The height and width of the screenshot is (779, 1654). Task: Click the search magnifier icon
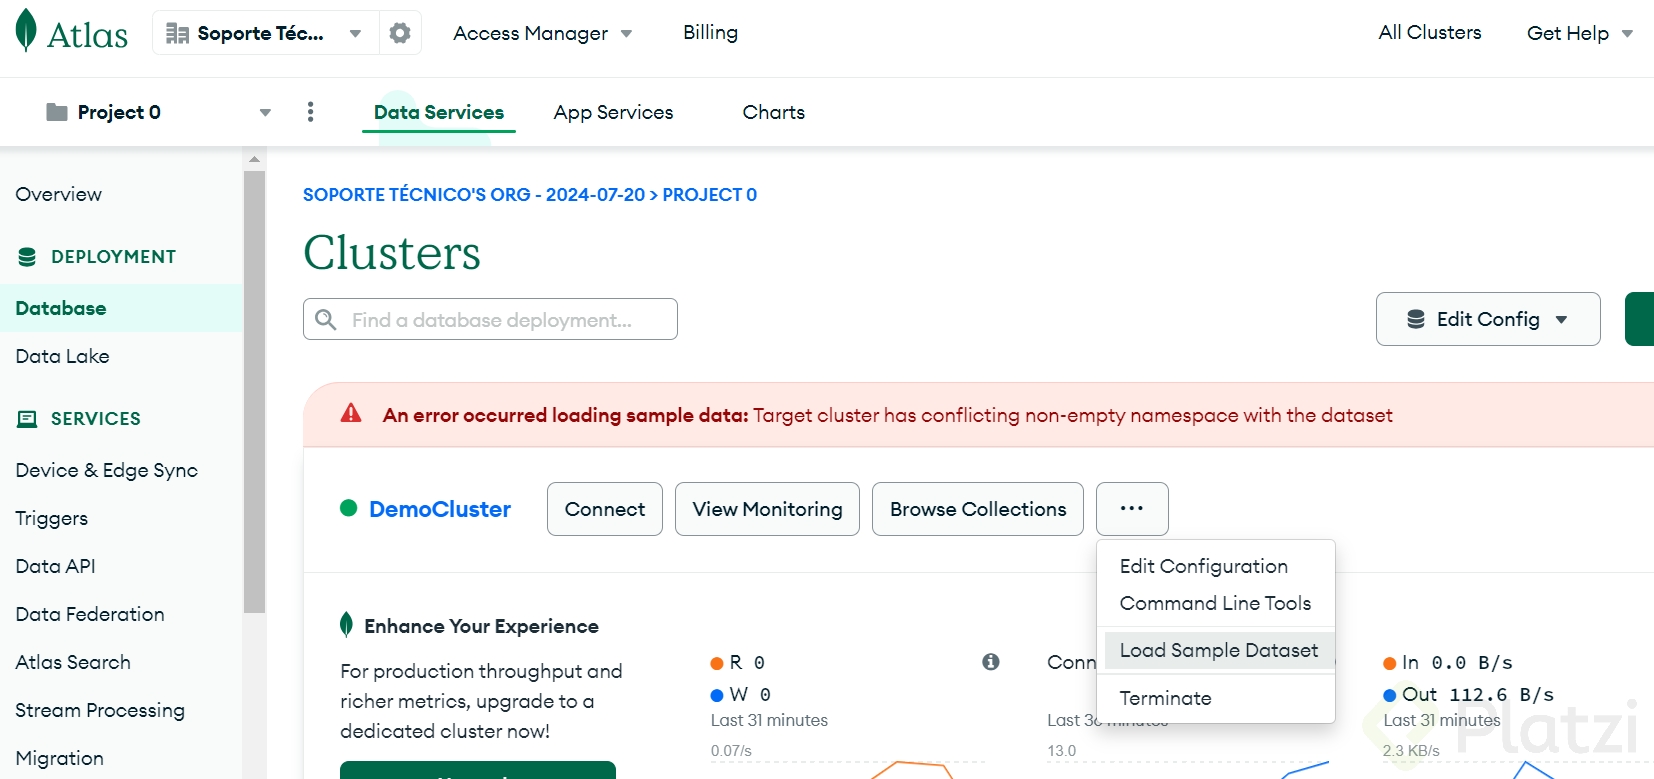pos(326,320)
